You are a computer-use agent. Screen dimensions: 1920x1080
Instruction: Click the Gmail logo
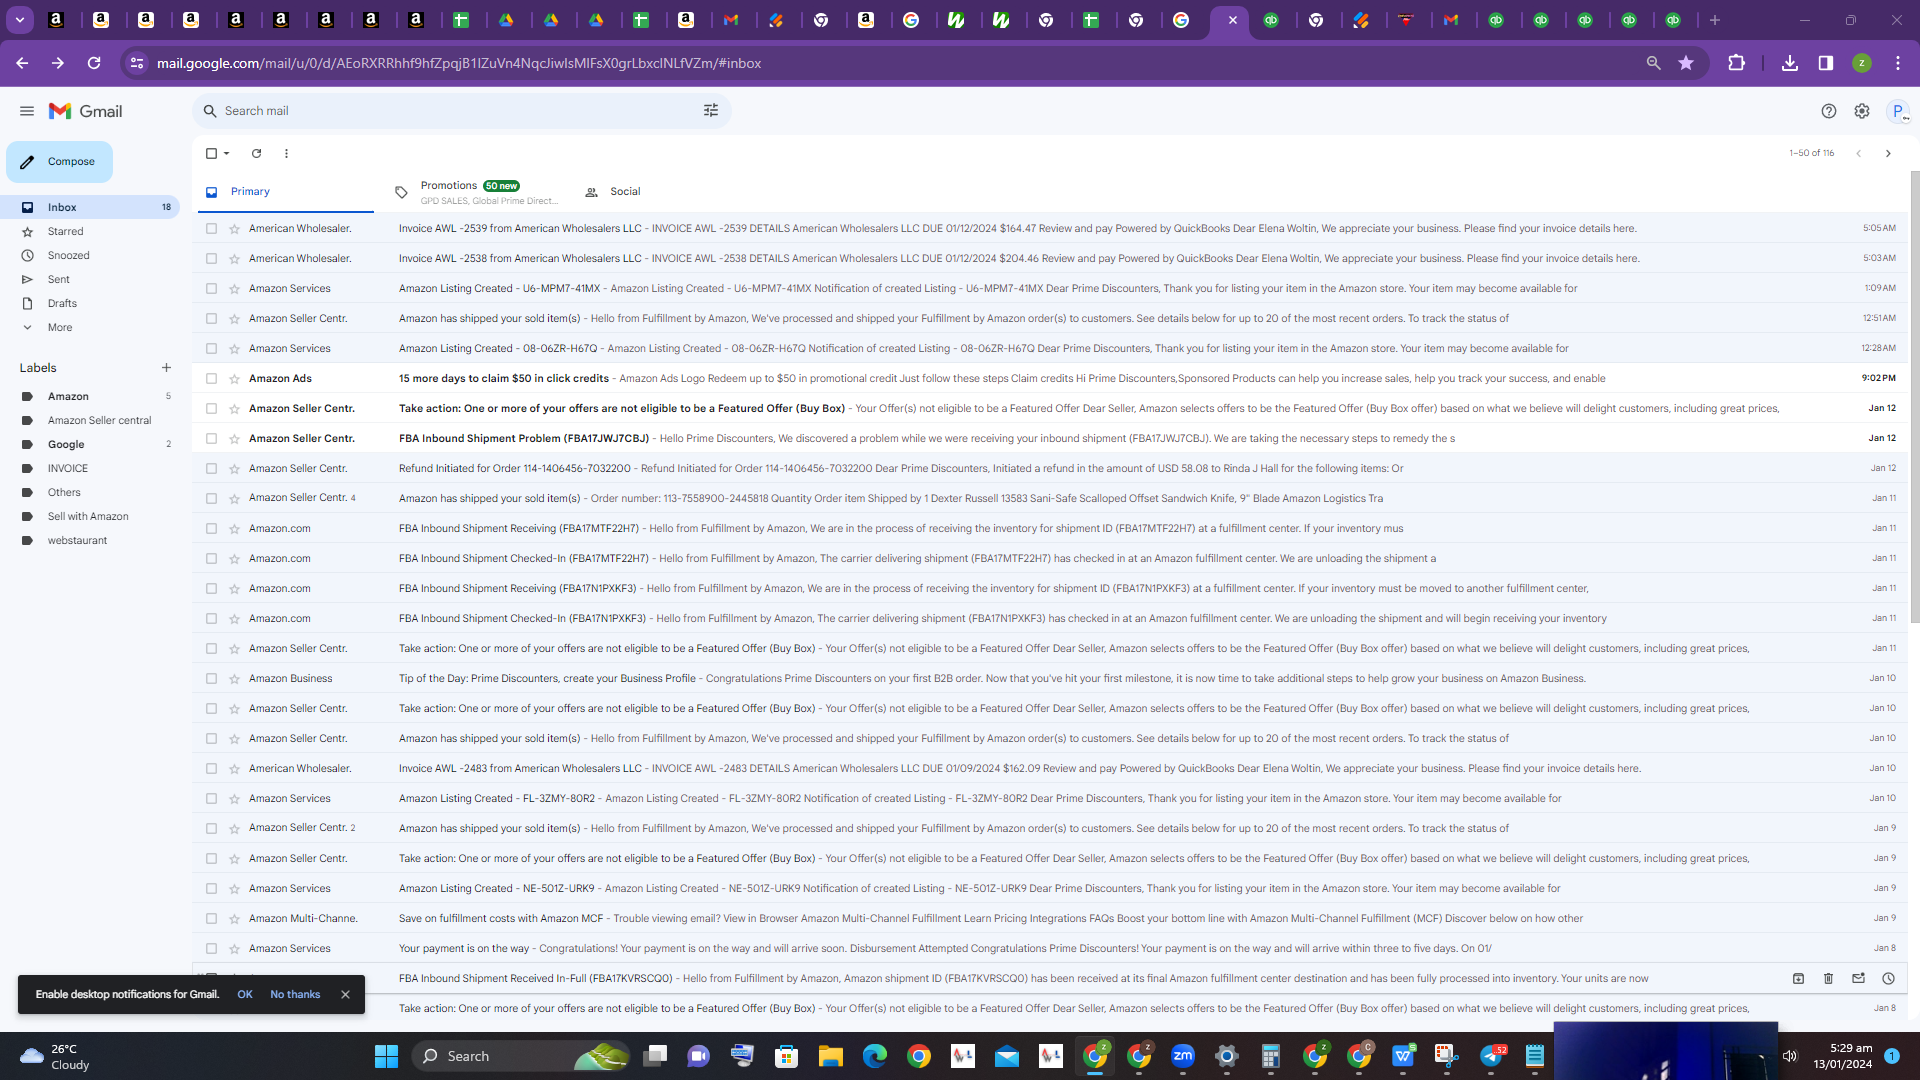tap(86, 111)
